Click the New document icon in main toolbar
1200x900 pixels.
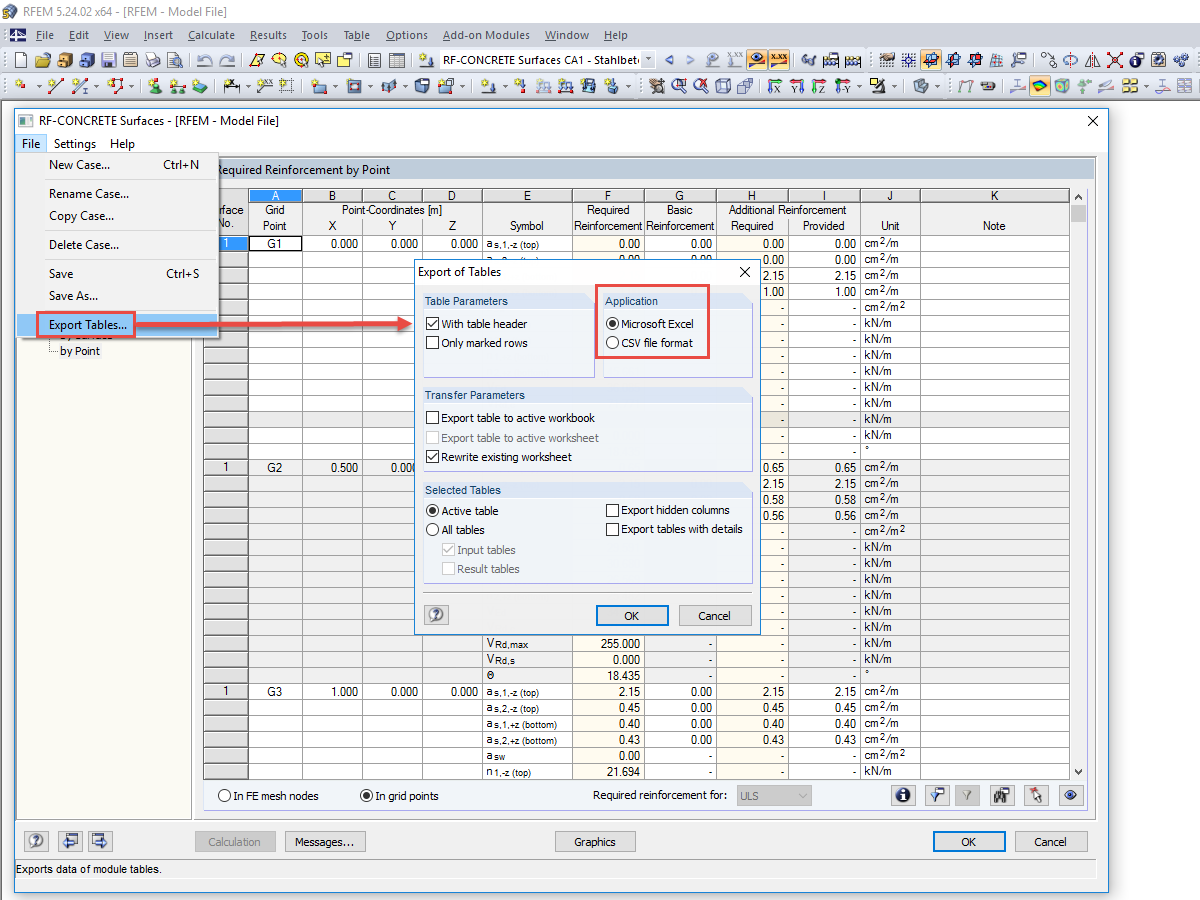pyautogui.click(x=20, y=60)
